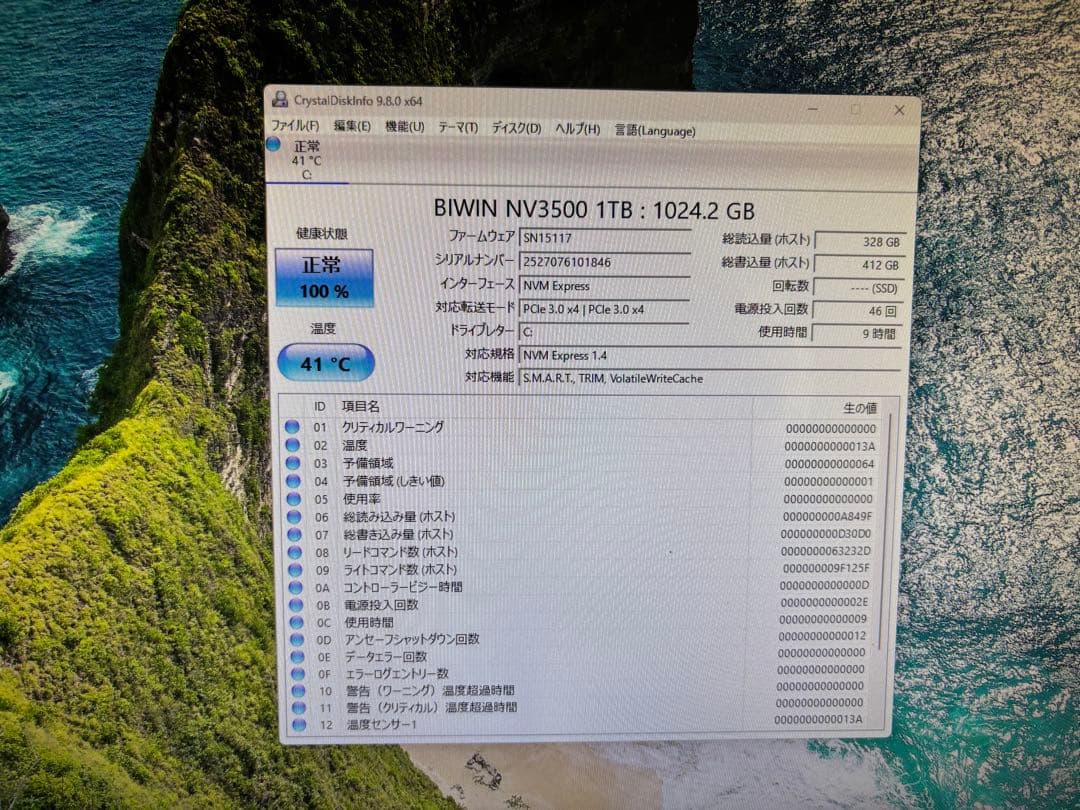Click the power on hours value 9 時間
1080x810 pixels.
tap(855, 333)
